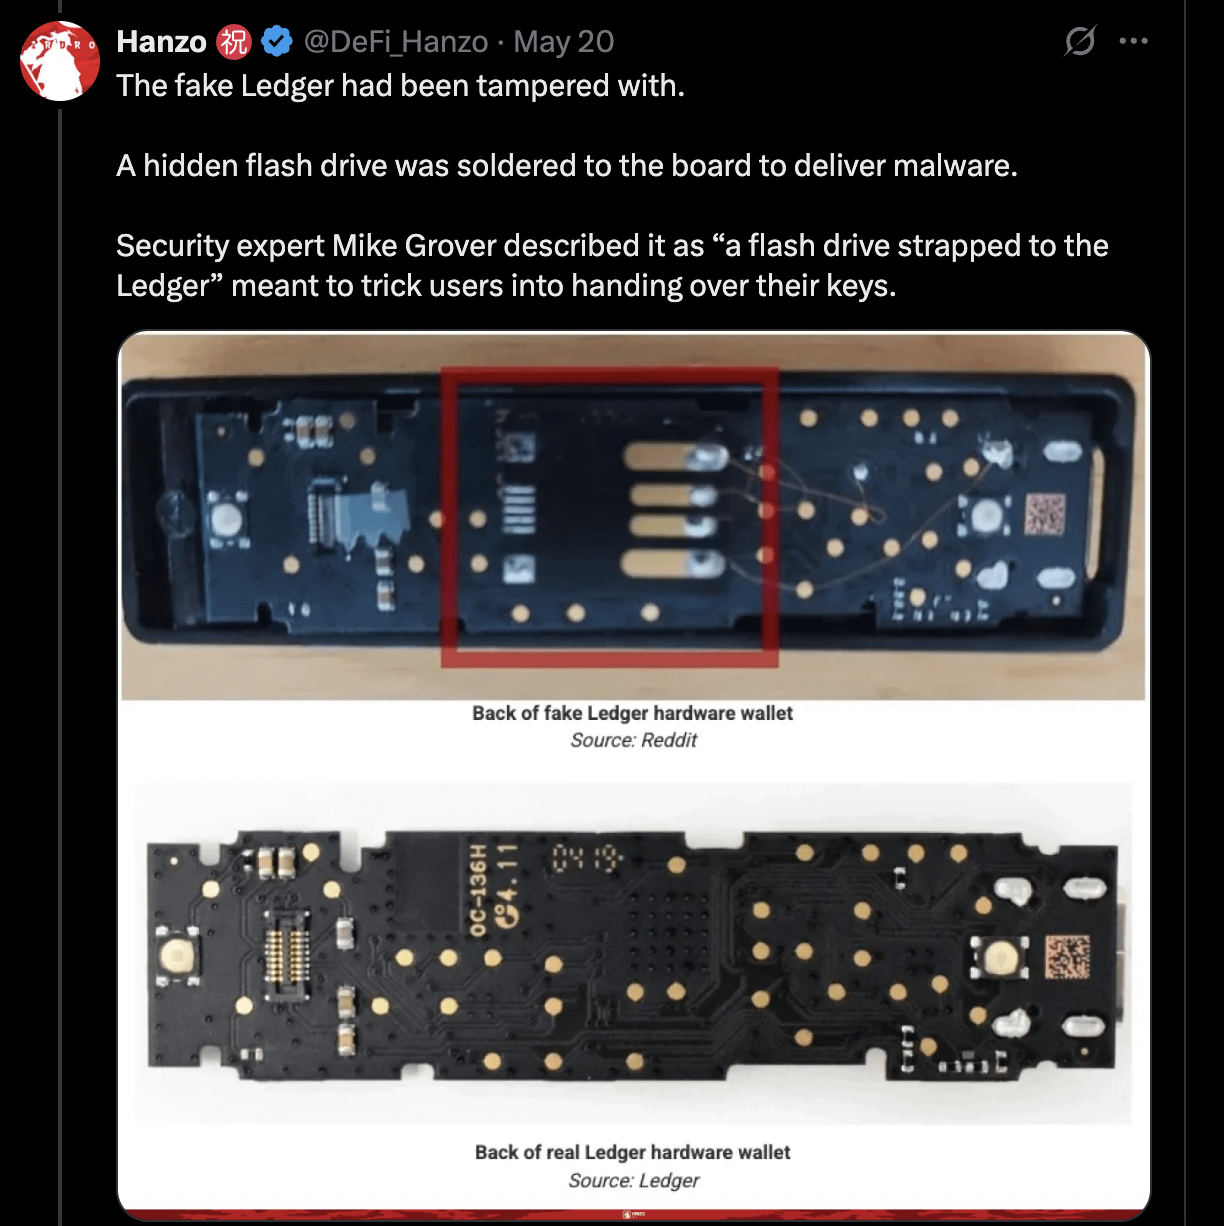Image resolution: width=1224 pixels, height=1226 pixels.
Task: Open Hanzo's profile avatar
Action: 60,61
